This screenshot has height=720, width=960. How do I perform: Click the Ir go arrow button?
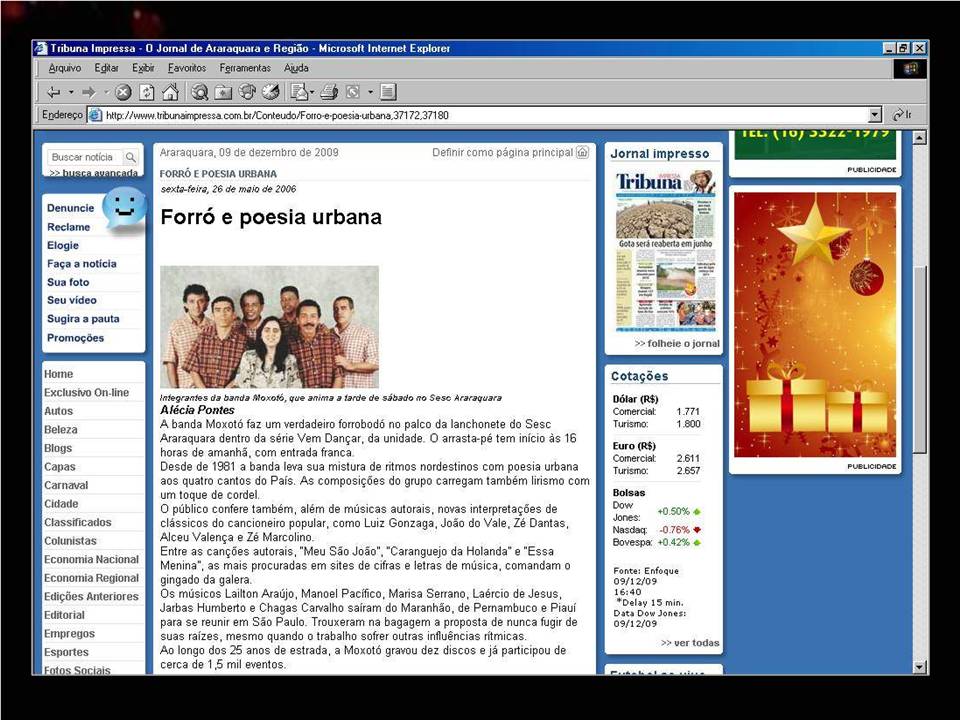[x=902, y=114]
